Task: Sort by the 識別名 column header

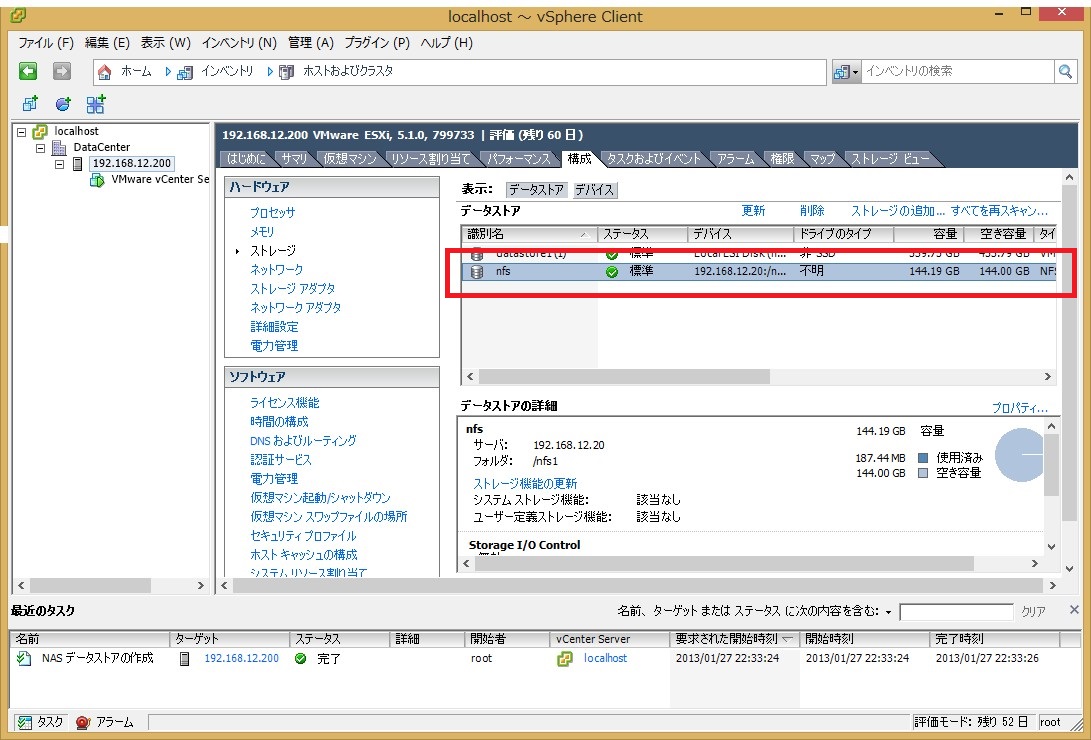Action: coord(528,234)
